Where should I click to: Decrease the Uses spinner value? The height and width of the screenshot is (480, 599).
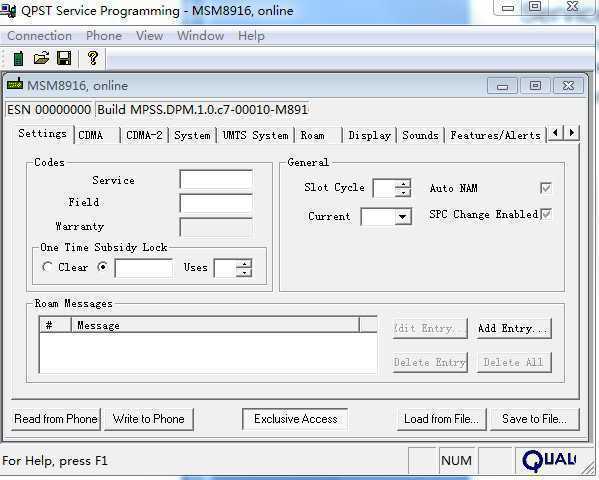[x=244, y=272]
